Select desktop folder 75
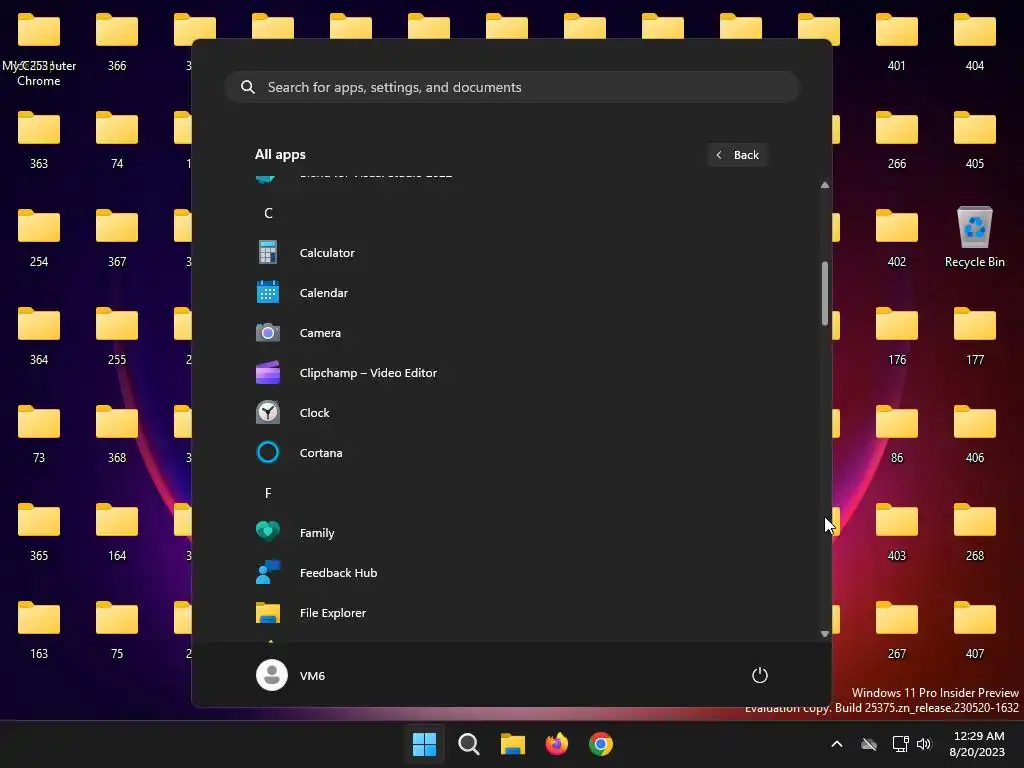Image resolution: width=1024 pixels, height=768 pixels. tap(117, 629)
